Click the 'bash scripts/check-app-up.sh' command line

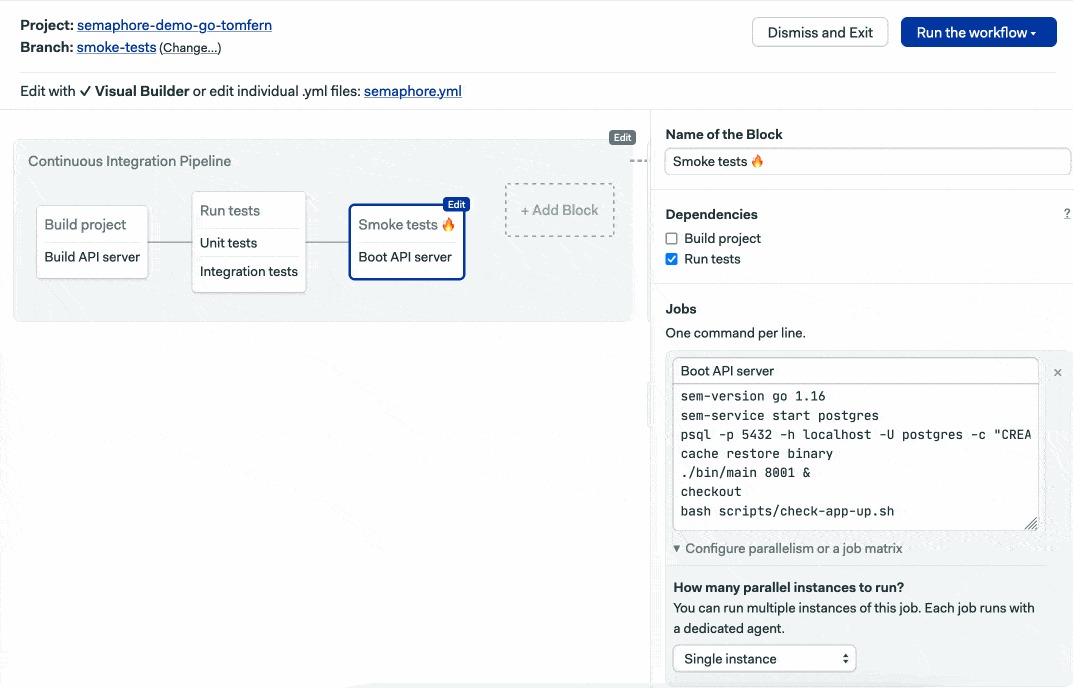(x=787, y=511)
